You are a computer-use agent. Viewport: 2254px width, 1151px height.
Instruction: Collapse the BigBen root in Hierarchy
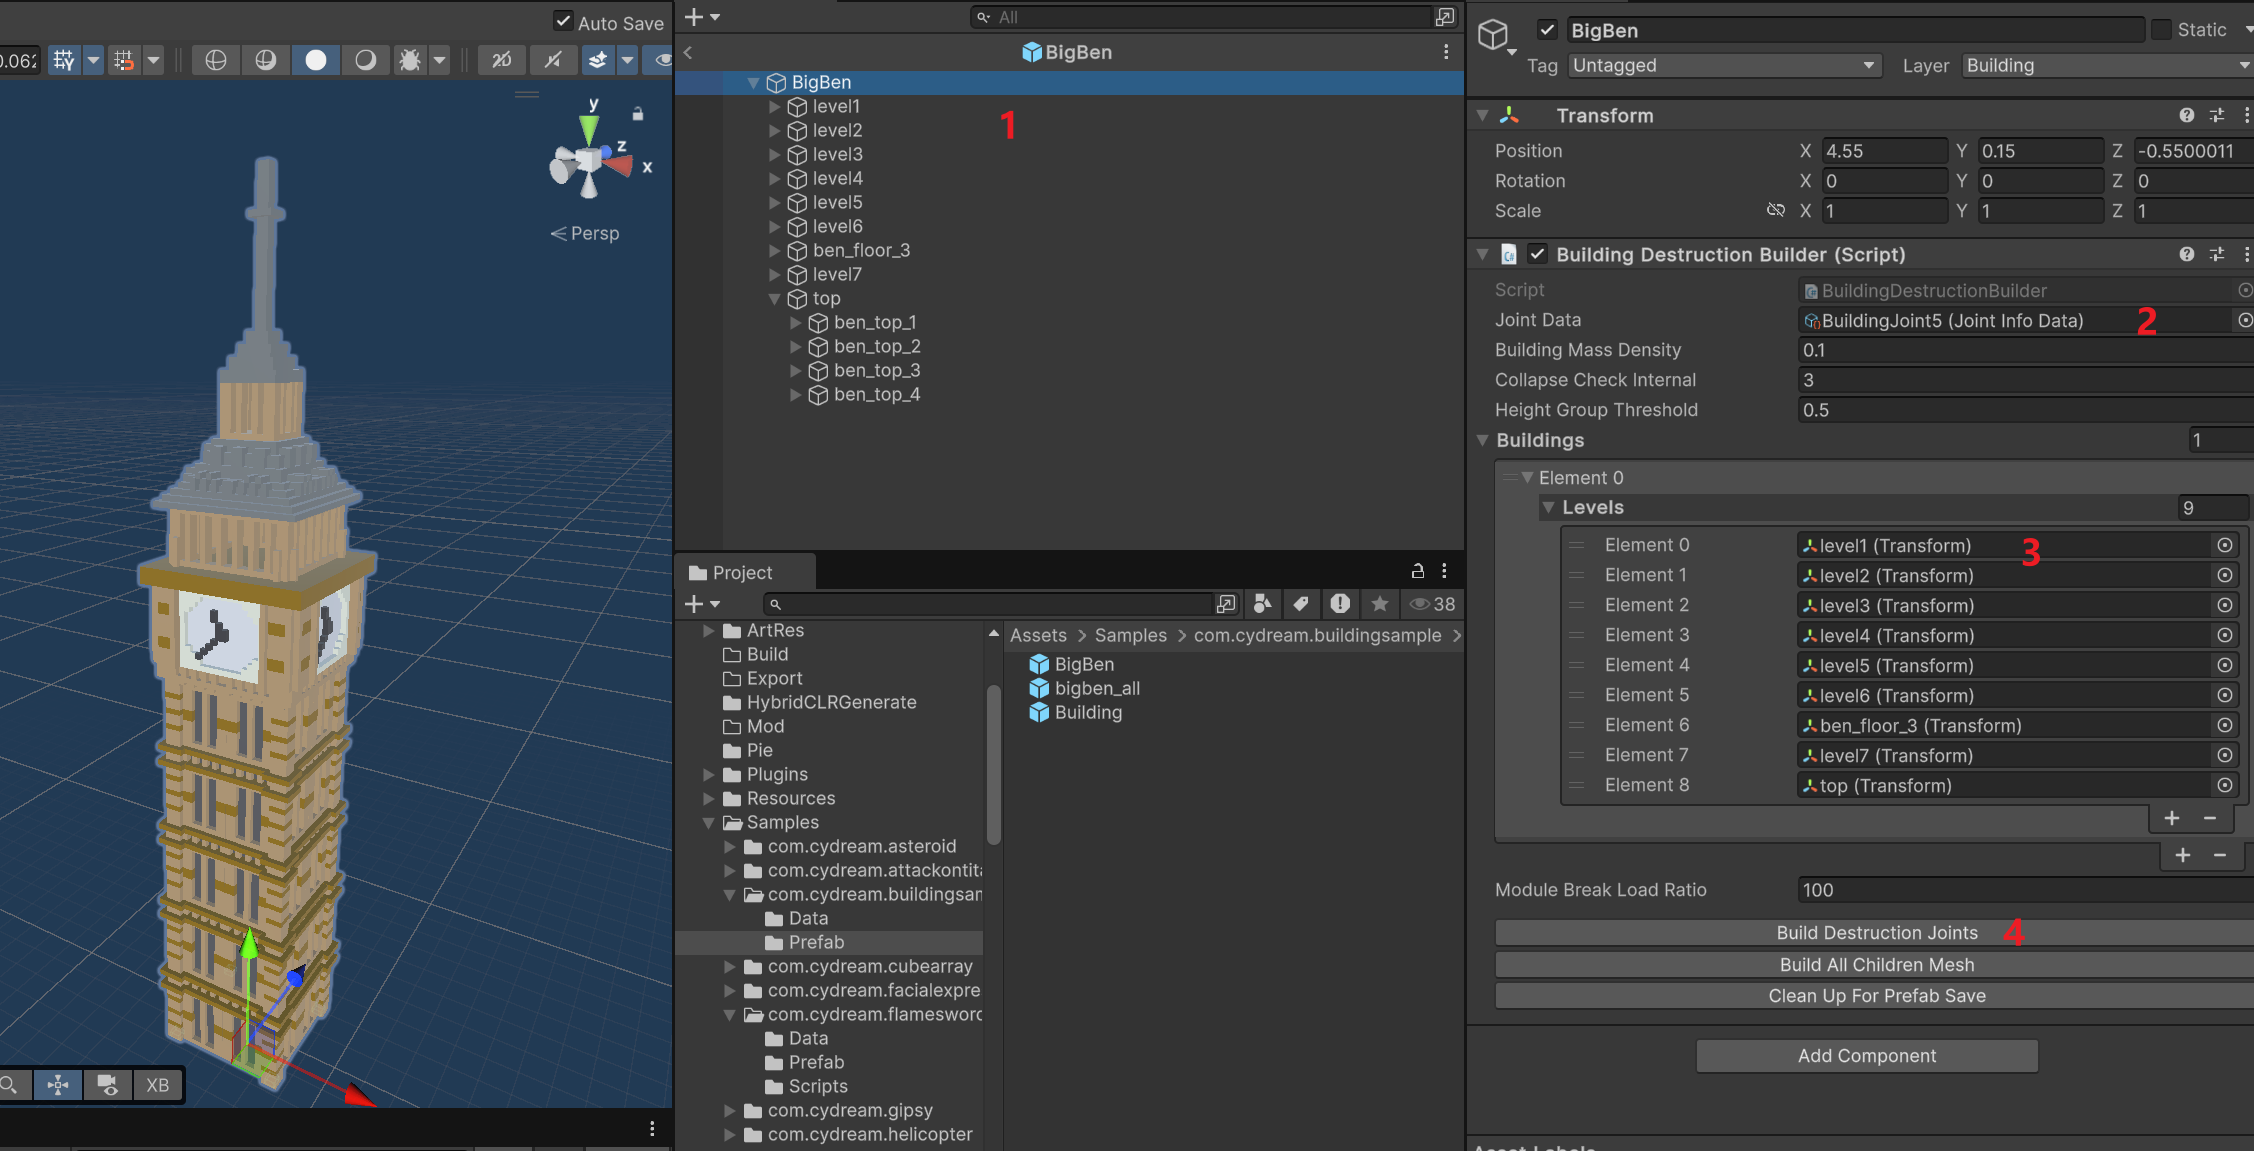tap(754, 83)
